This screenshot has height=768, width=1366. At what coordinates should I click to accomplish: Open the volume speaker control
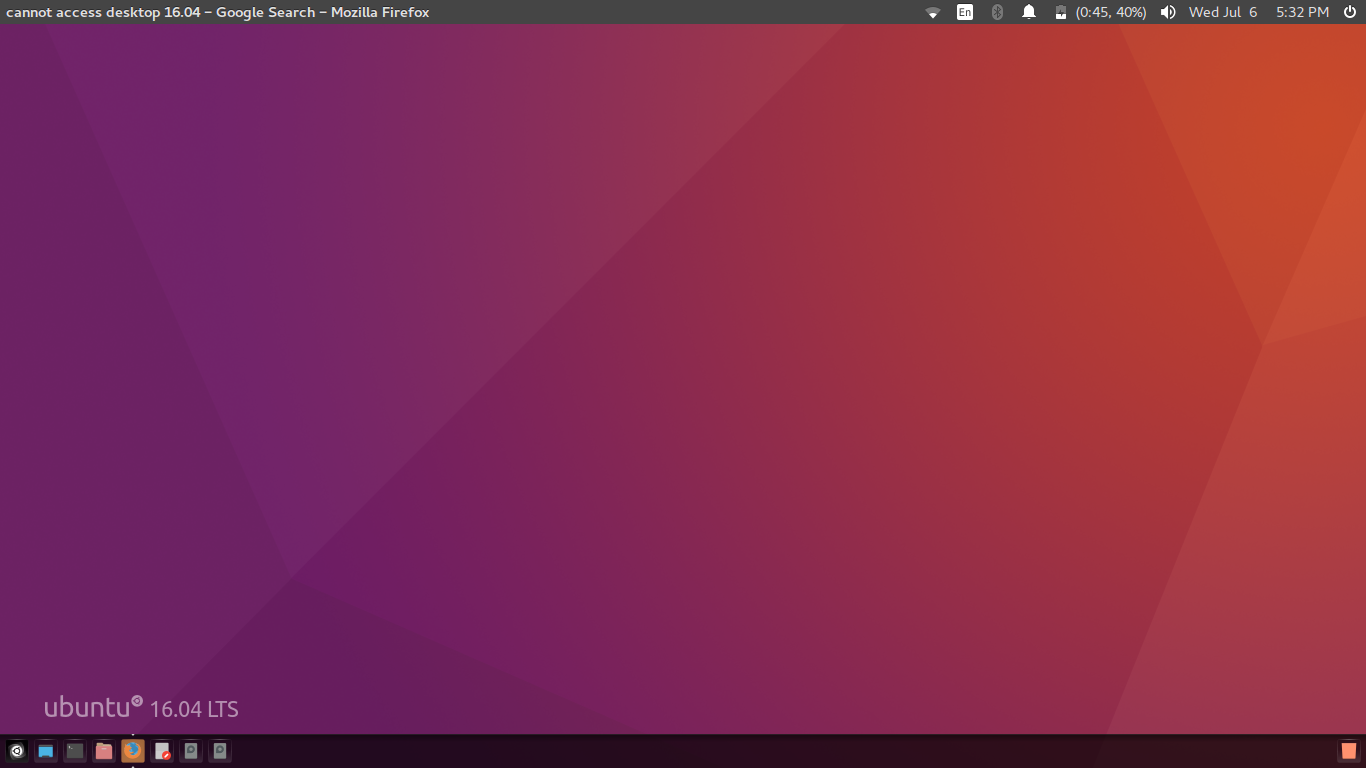1168,12
